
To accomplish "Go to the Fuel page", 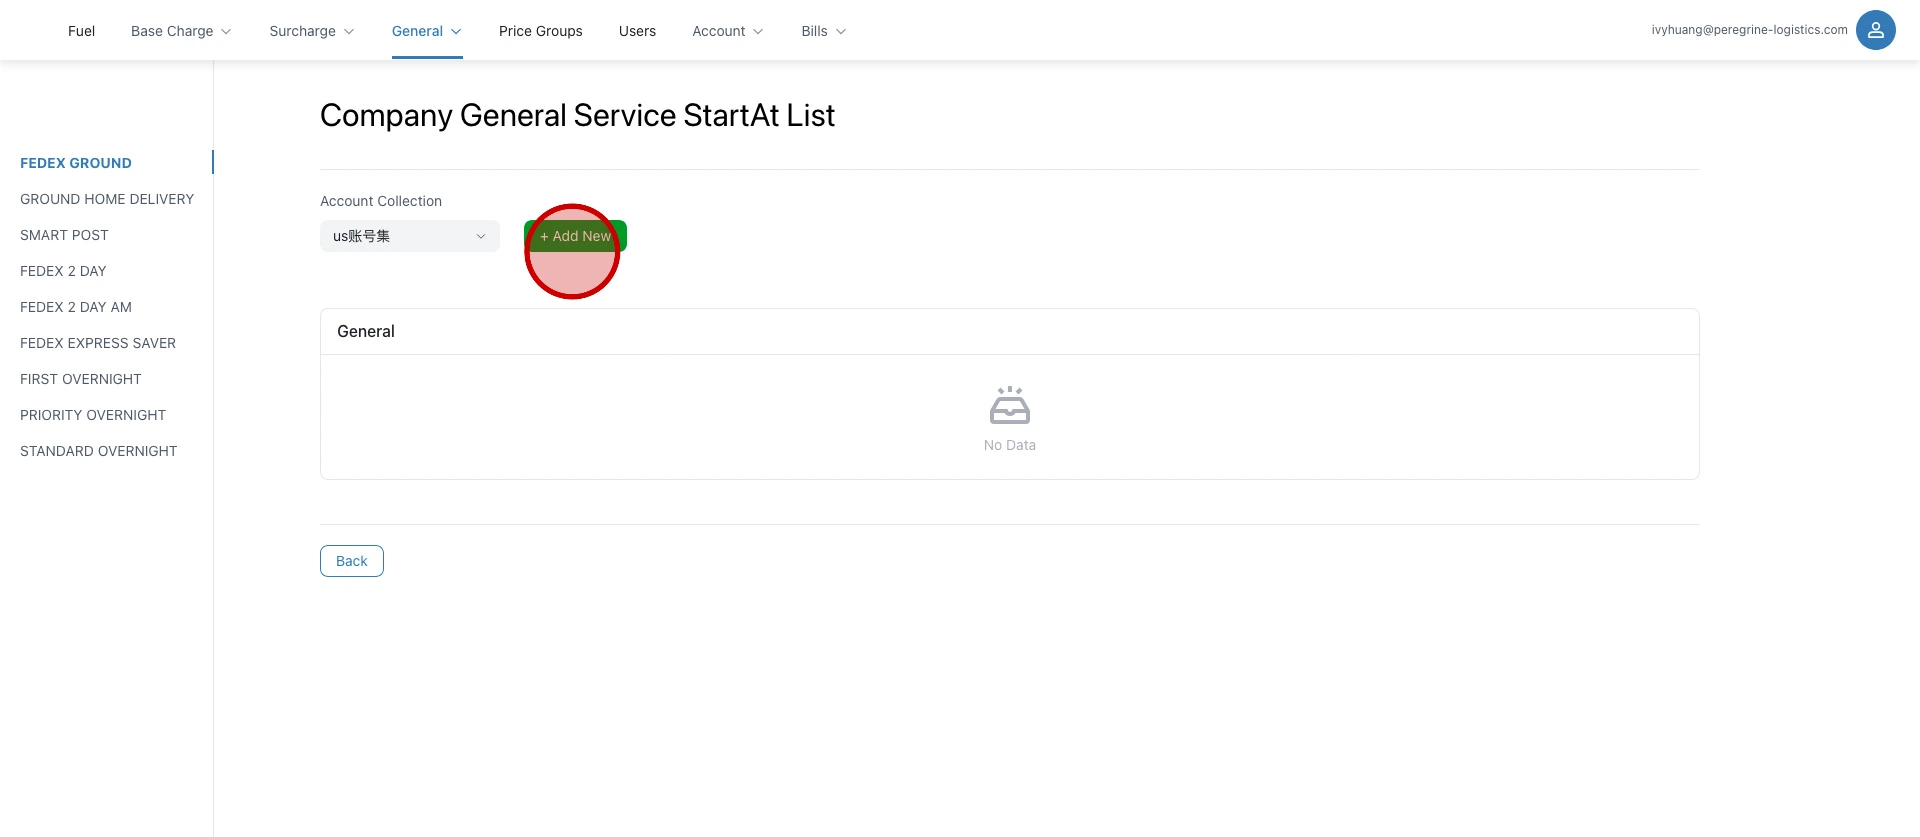I will pyautogui.click(x=81, y=31).
